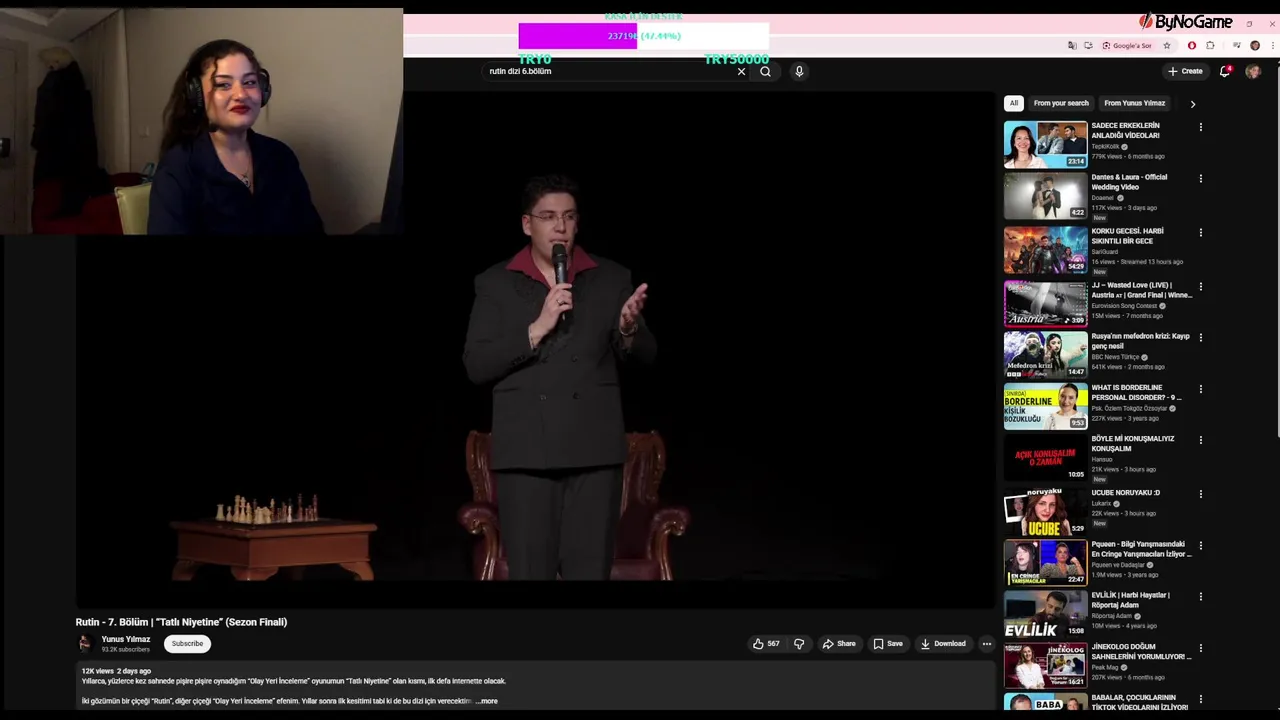The image size is (1280, 720).
Task: Dislike the video with thumbs down
Action: pos(799,644)
